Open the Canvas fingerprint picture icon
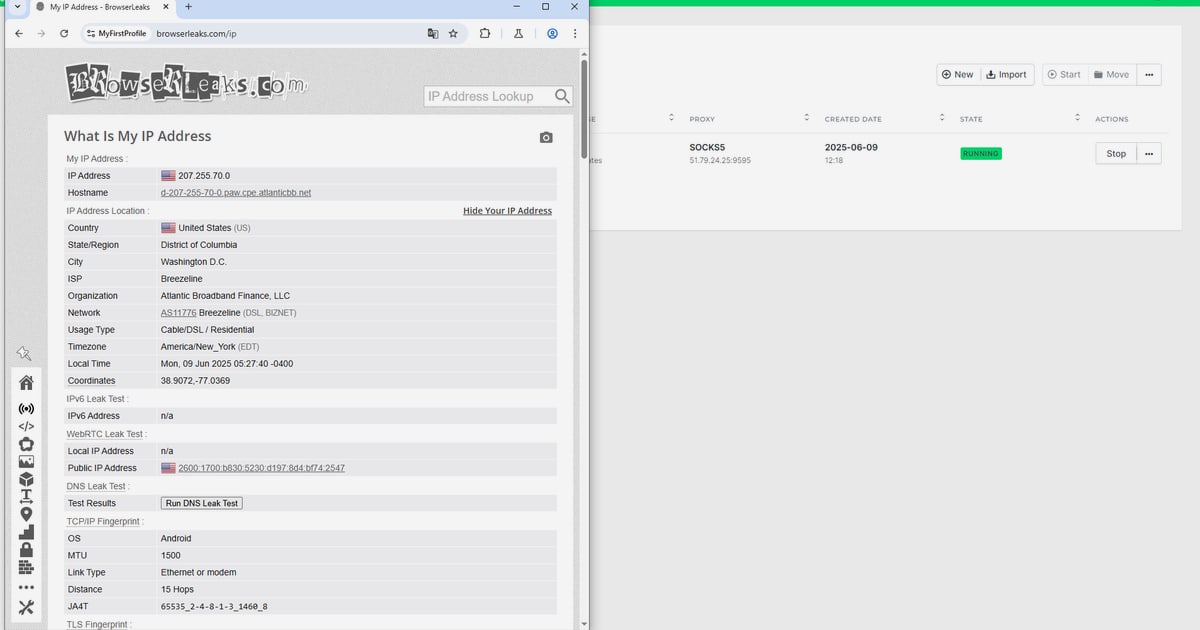The height and width of the screenshot is (630, 1200). click(26, 462)
